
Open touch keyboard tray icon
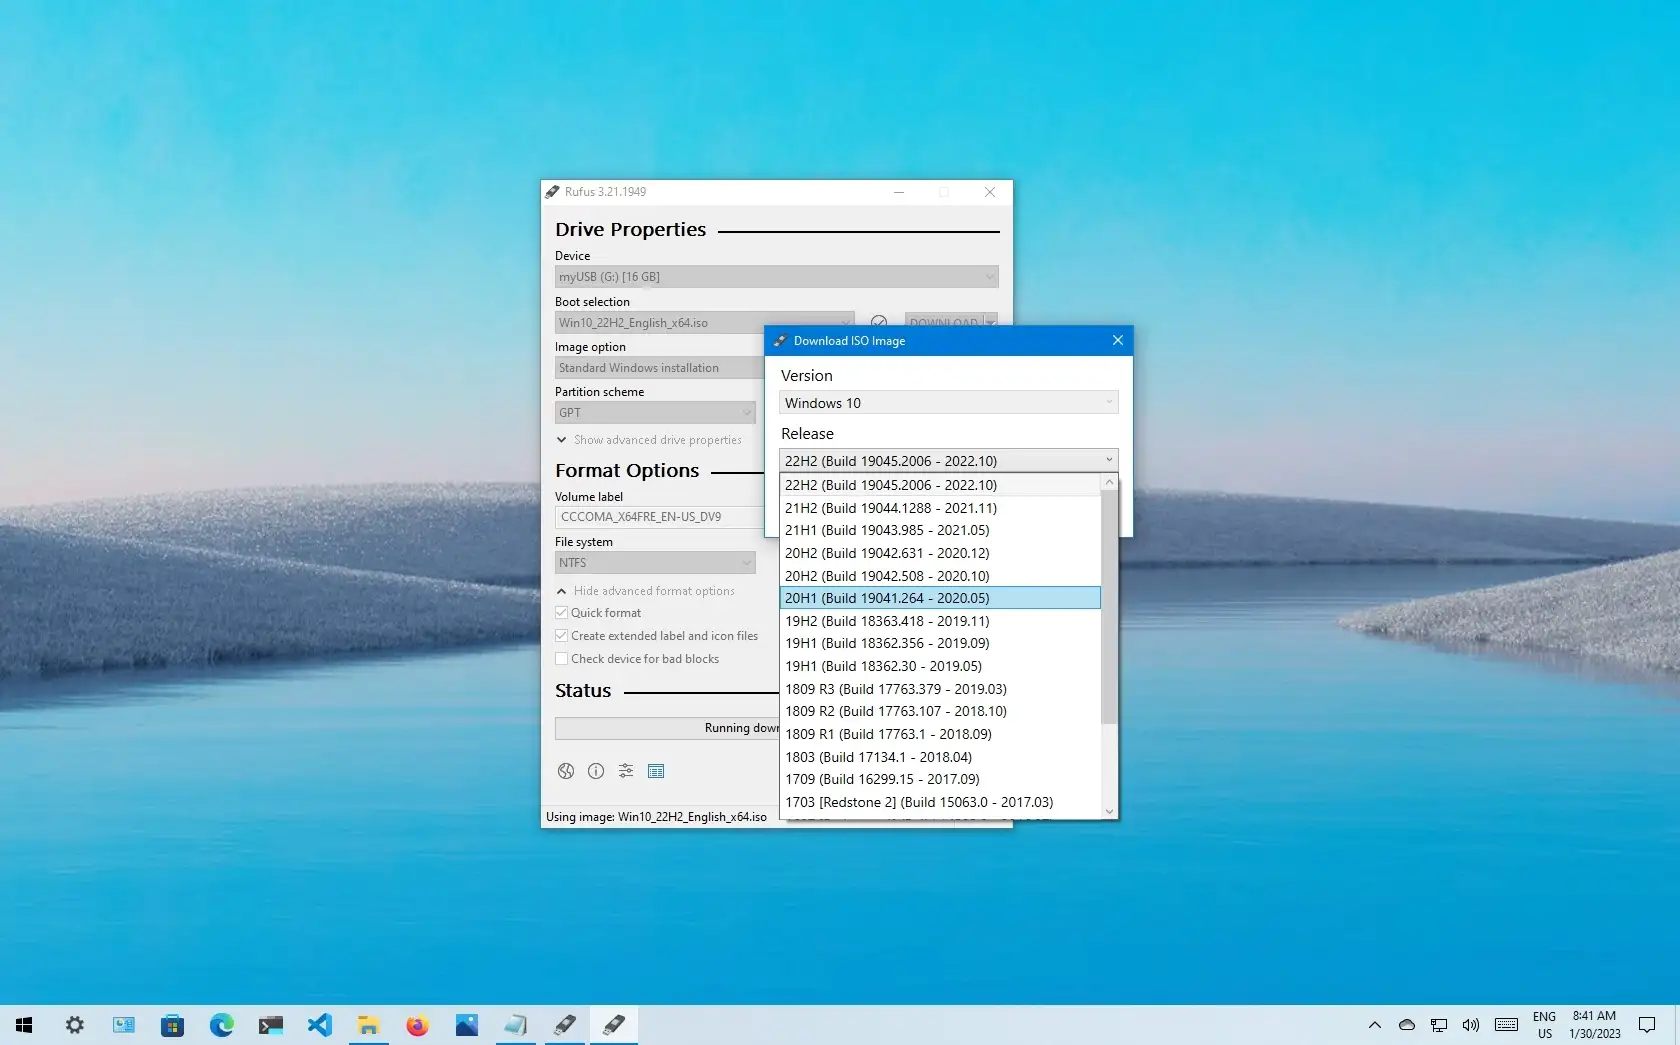tap(1506, 1025)
